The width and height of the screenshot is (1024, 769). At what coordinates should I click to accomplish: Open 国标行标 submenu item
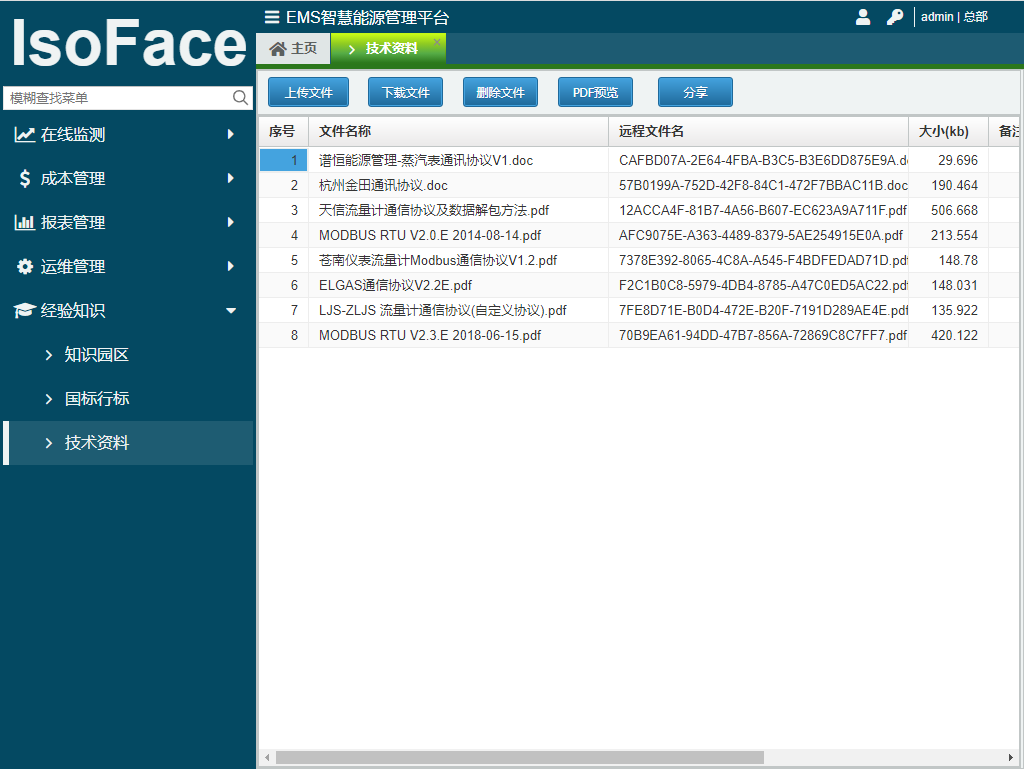(x=128, y=399)
